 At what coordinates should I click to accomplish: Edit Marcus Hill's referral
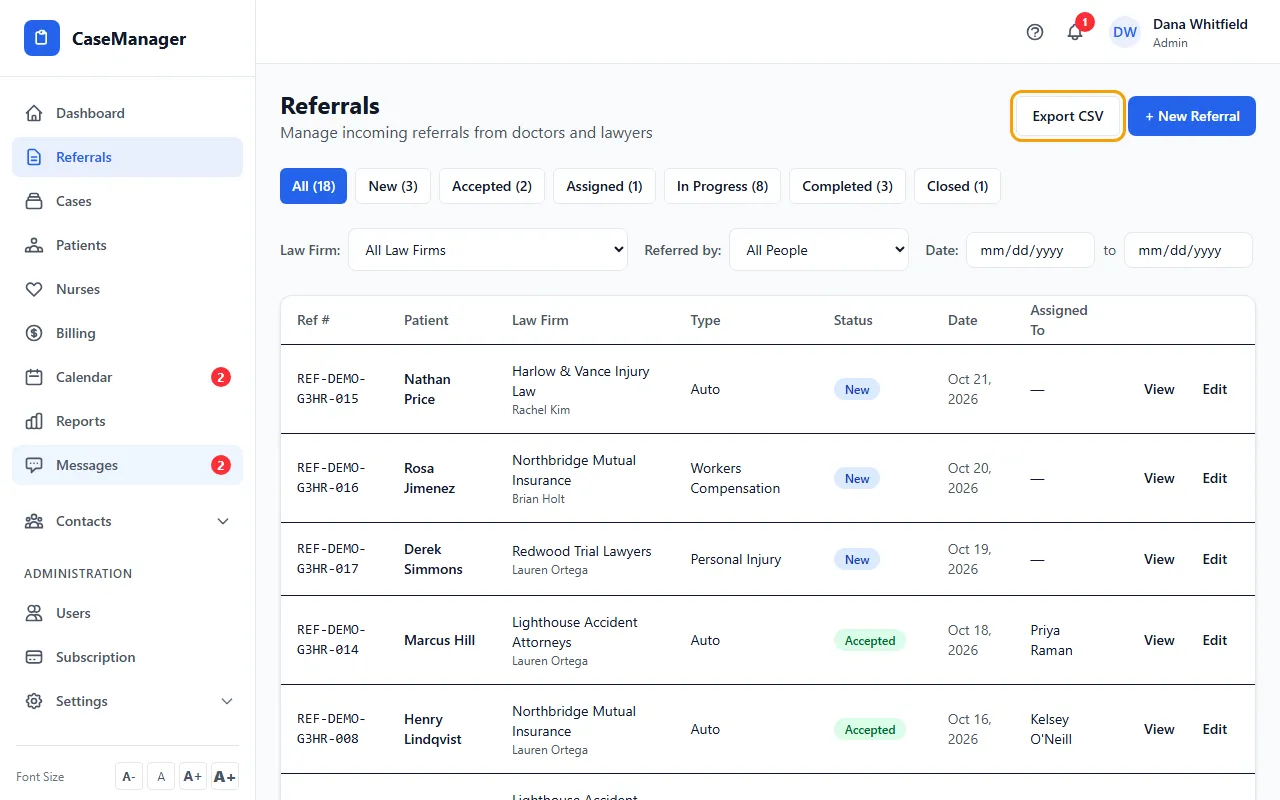coord(1214,640)
